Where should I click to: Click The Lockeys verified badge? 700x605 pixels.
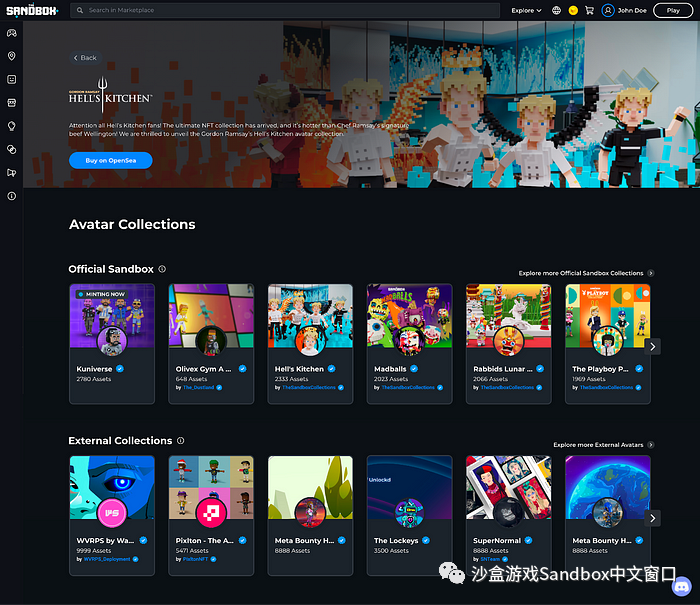coord(426,540)
